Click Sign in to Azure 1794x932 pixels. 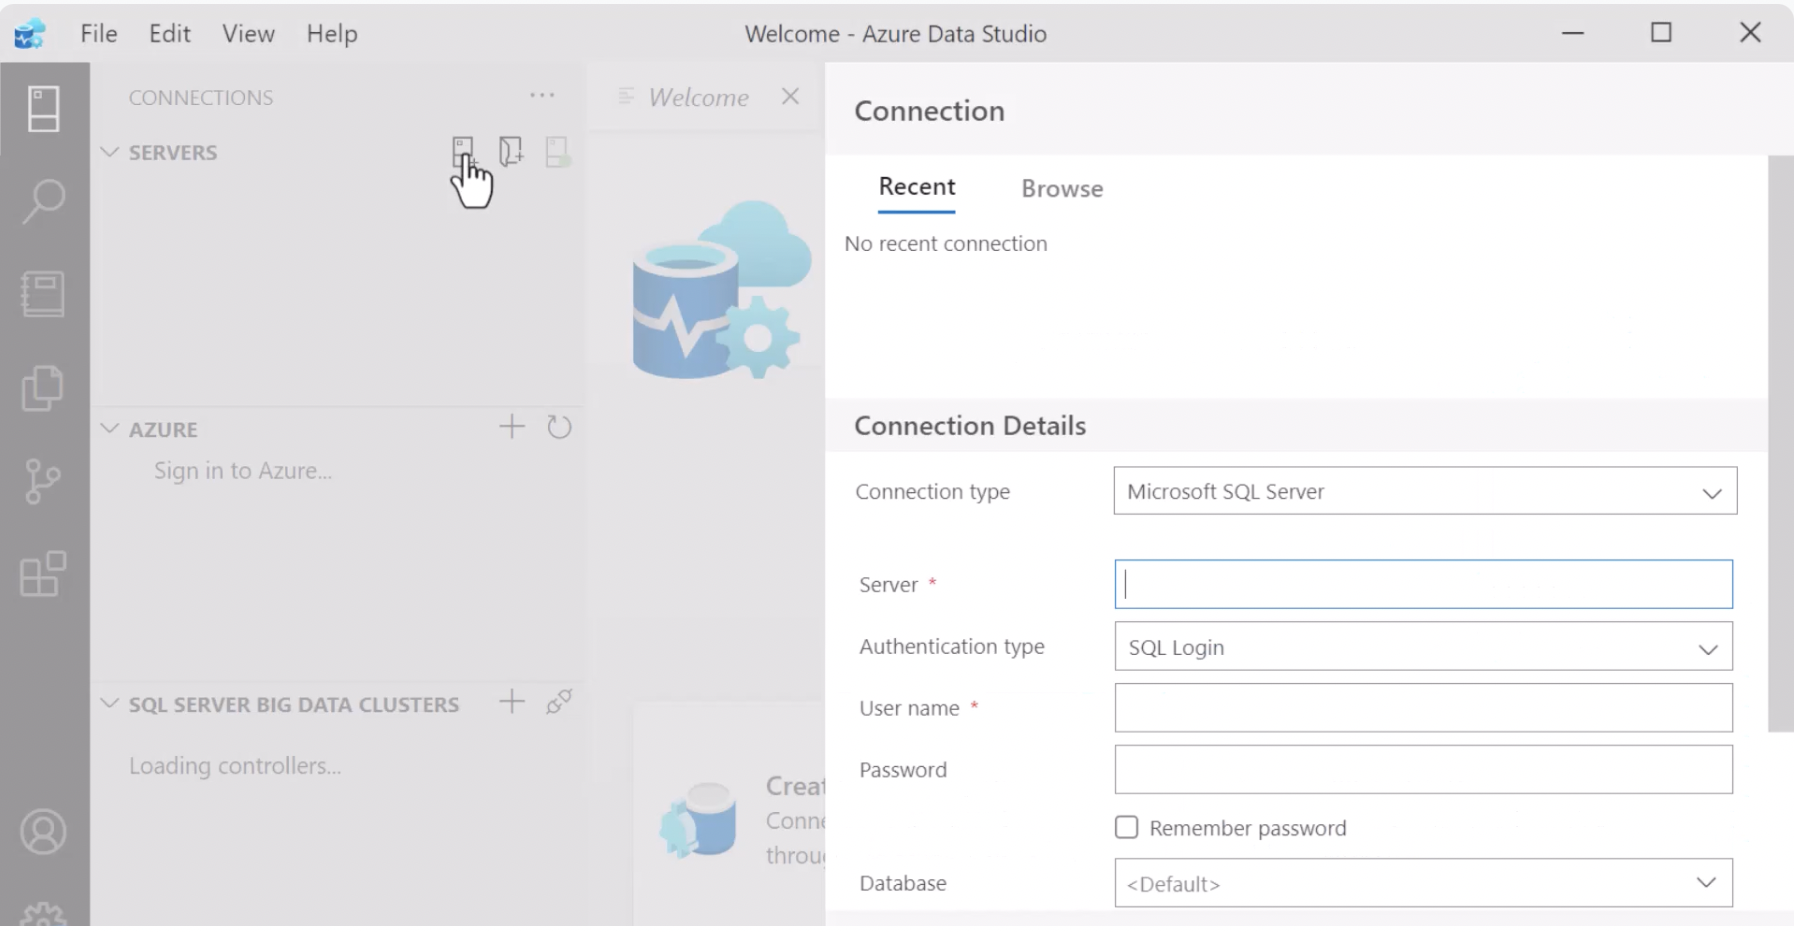pyautogui.click(x=242, y=470)
